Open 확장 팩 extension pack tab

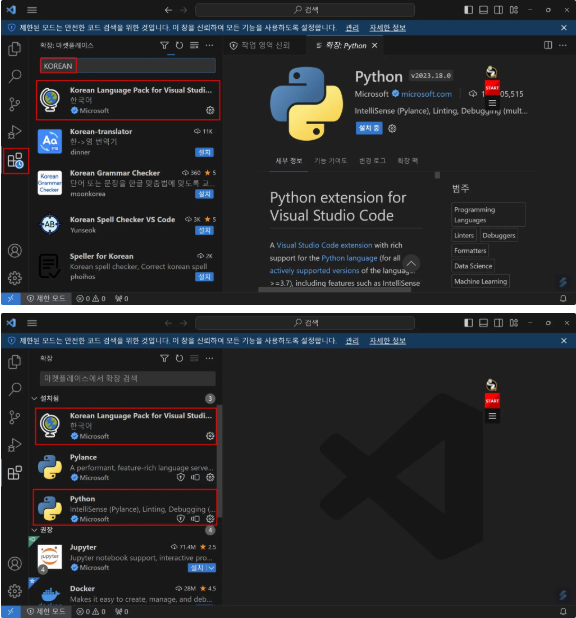coord(408,161)
